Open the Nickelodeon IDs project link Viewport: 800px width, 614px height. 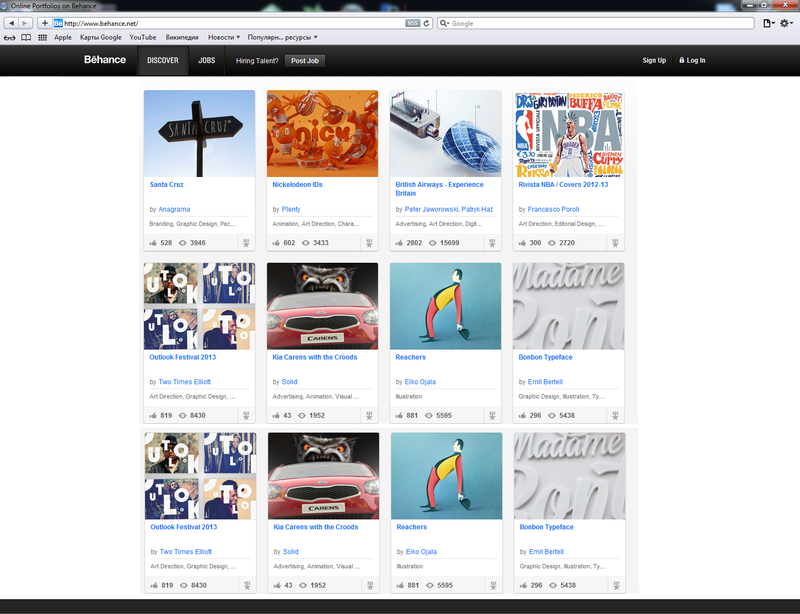[297, 185]
